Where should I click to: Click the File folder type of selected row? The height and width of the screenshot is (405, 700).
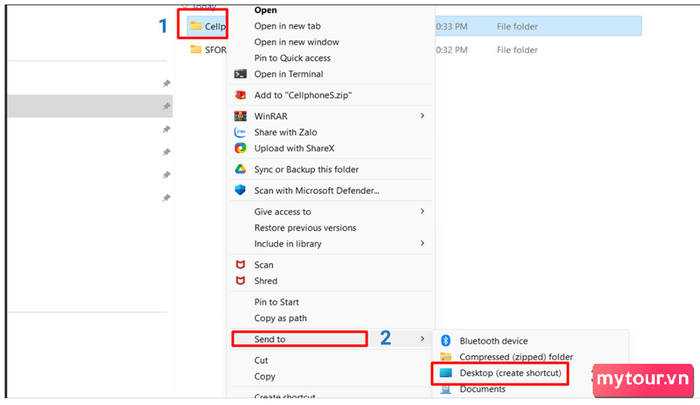[x=517, y=27]
